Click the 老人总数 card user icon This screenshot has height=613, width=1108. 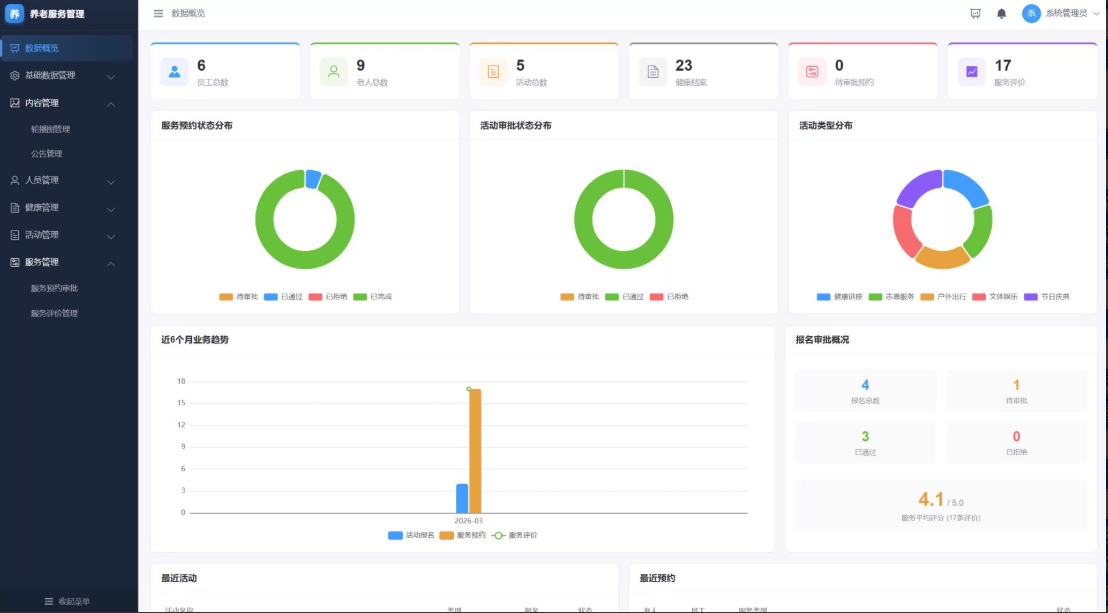tap(334, 71)
